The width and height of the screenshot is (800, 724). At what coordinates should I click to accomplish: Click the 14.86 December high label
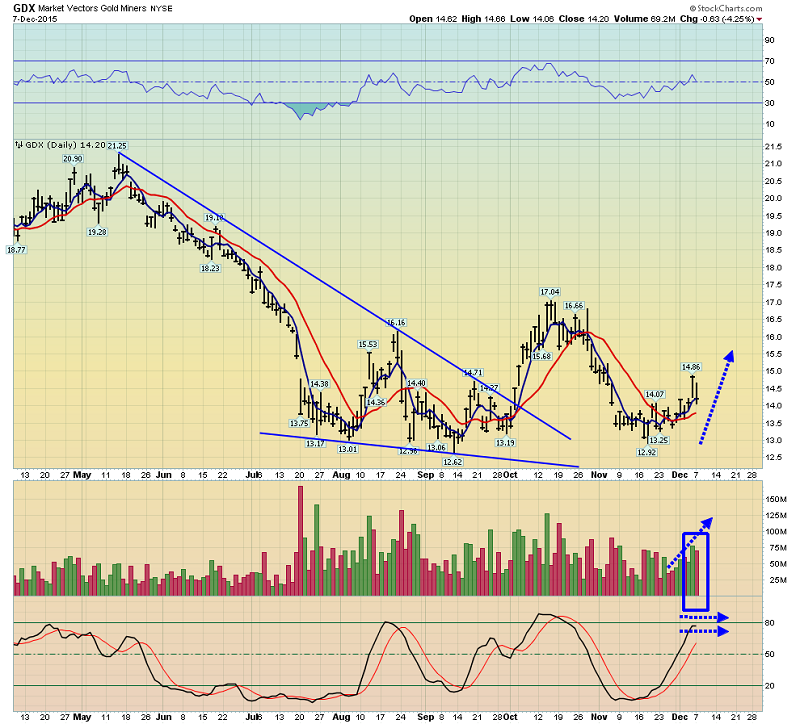click(x=691, y=367)
